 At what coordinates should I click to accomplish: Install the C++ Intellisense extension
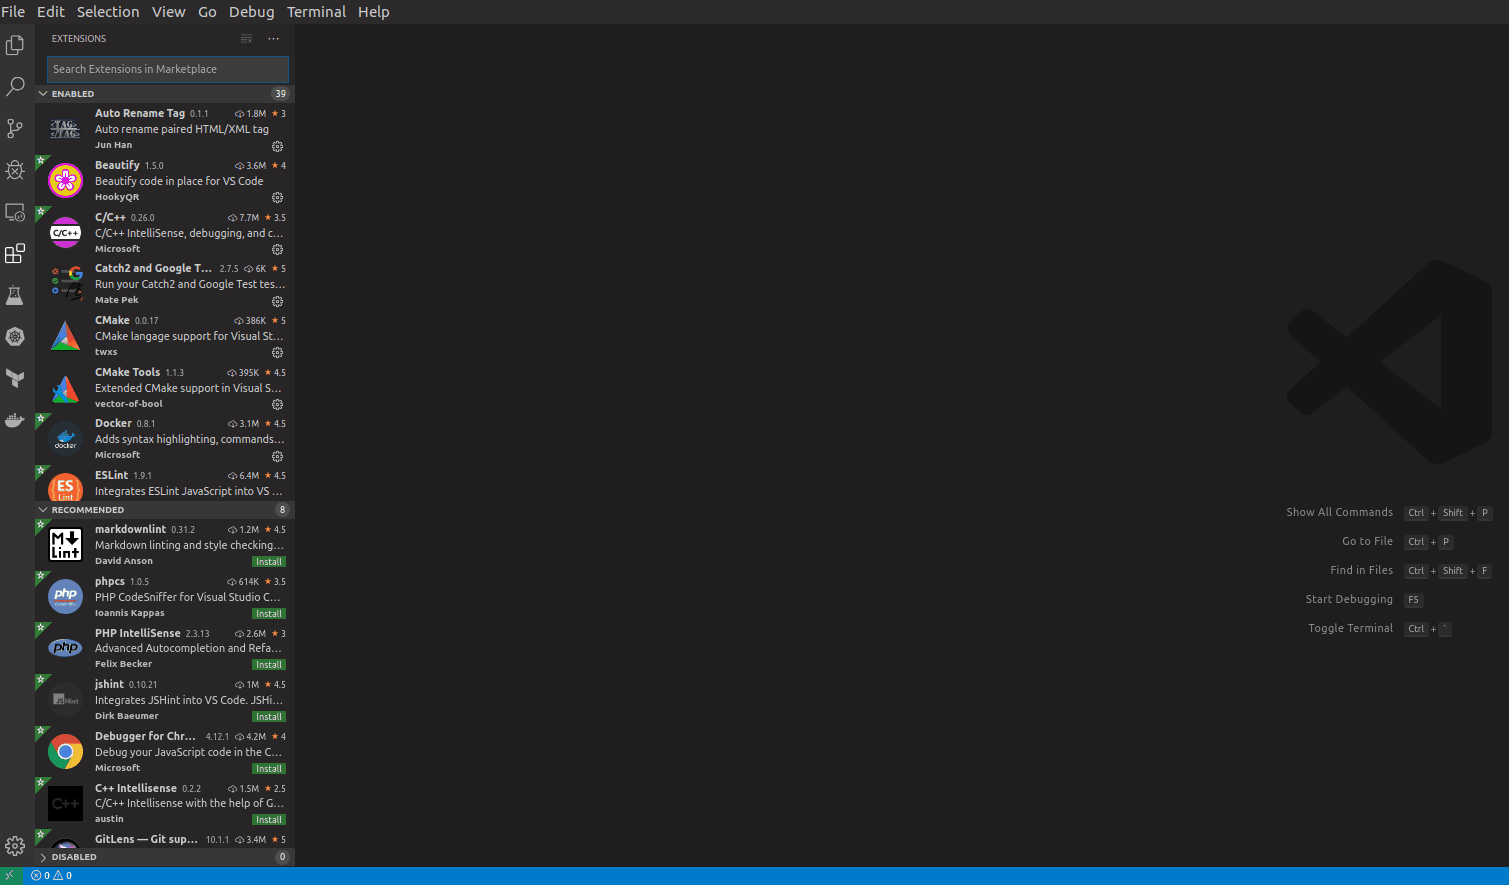[269, 820]
